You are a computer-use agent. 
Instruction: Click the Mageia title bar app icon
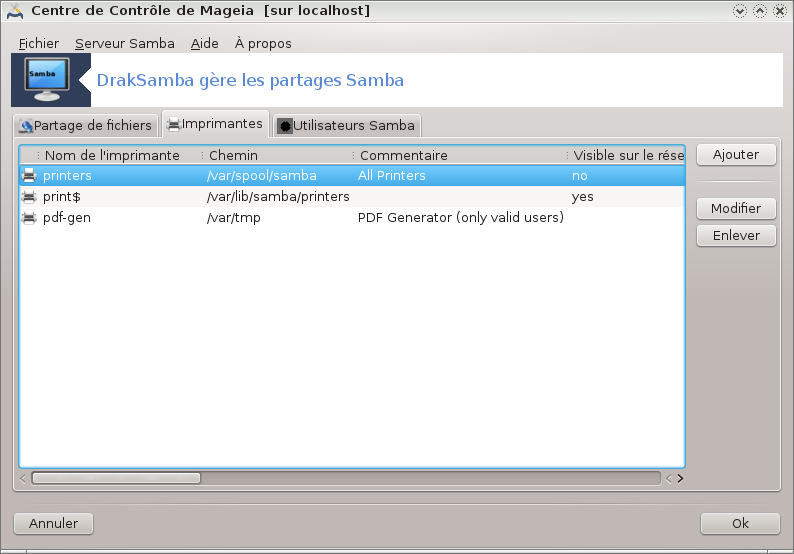(x=14, y=11)
